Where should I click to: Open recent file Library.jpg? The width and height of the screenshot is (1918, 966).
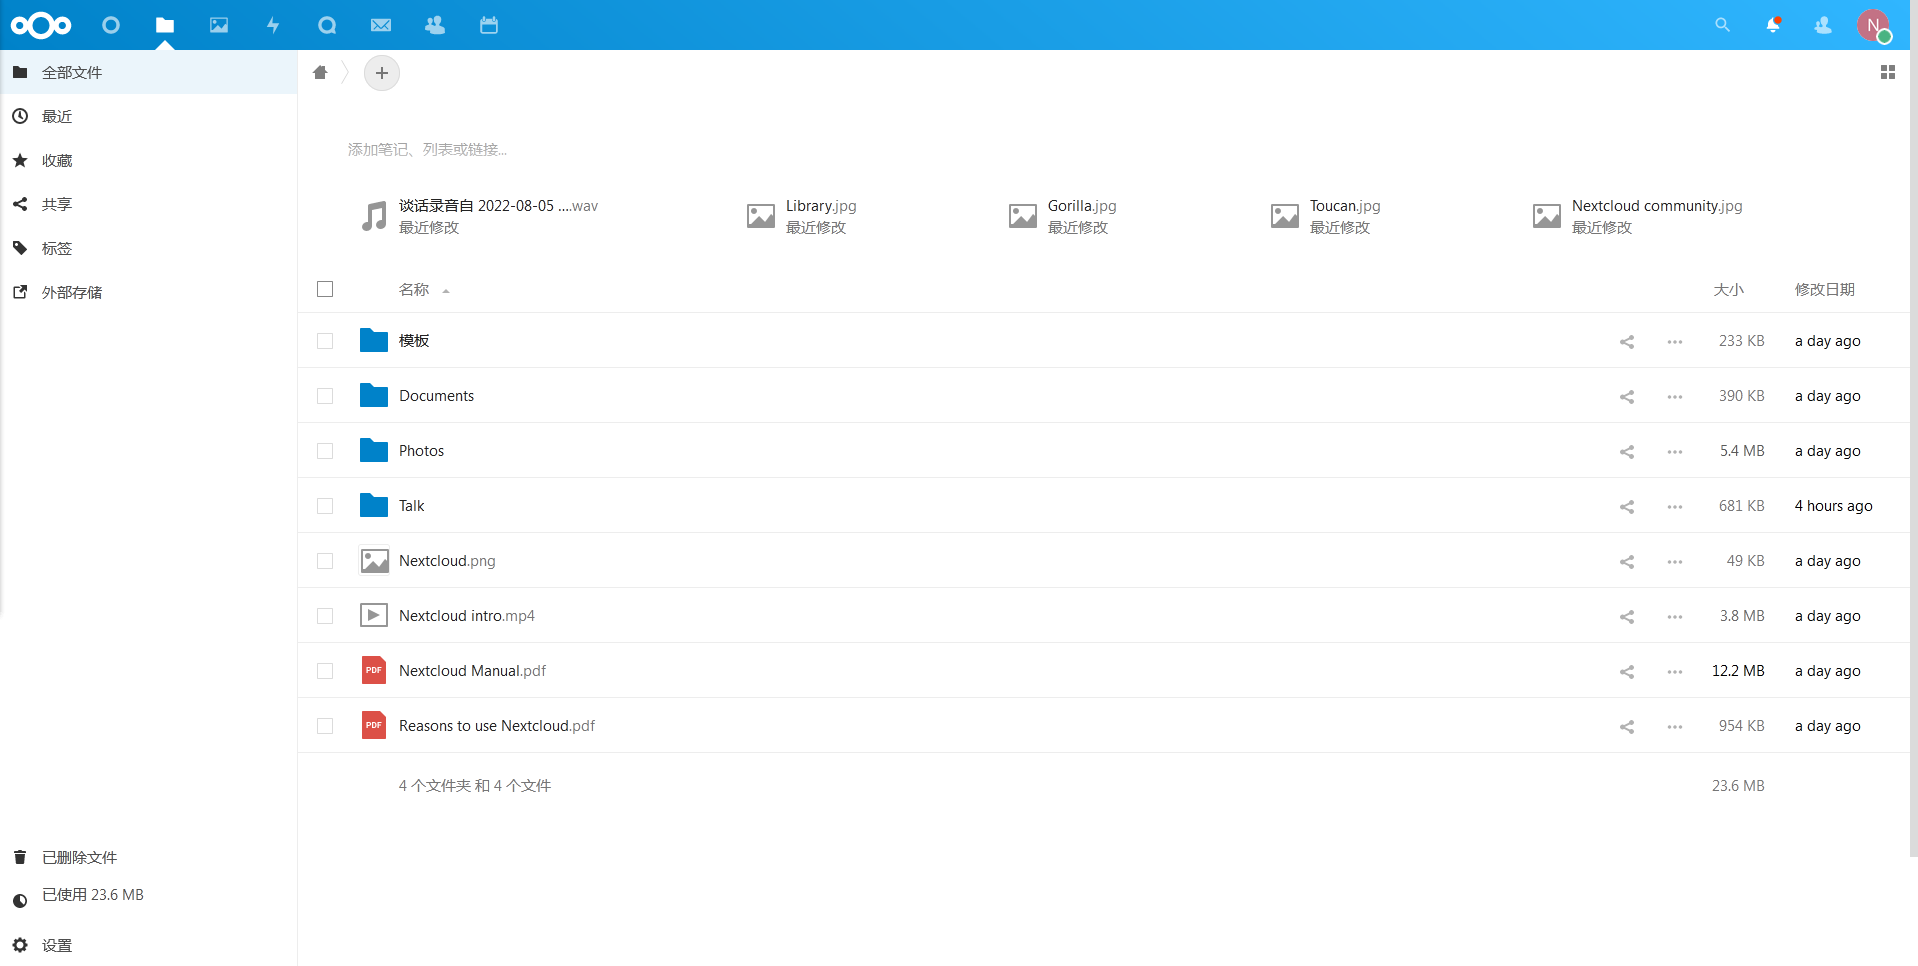point(802,216)
